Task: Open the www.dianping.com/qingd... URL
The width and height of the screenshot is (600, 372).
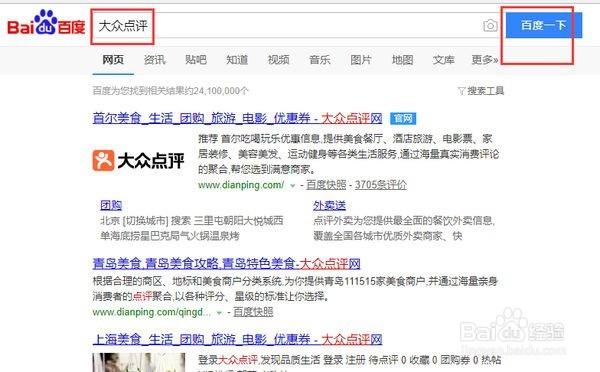Action: 152,312
